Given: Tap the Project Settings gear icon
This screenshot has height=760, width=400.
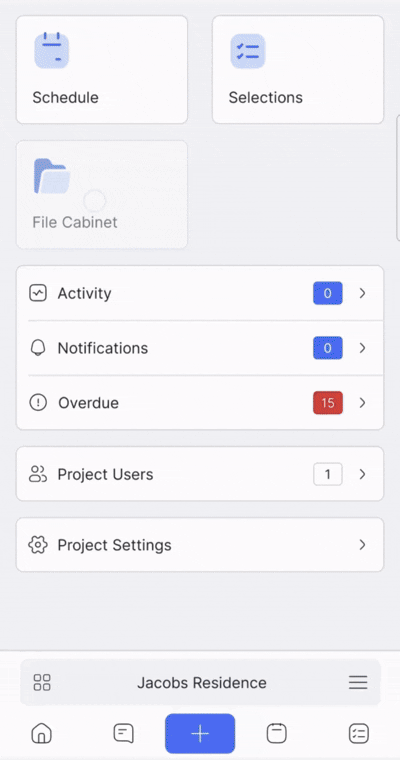Looking at the screenshot, I should point(38,545).
